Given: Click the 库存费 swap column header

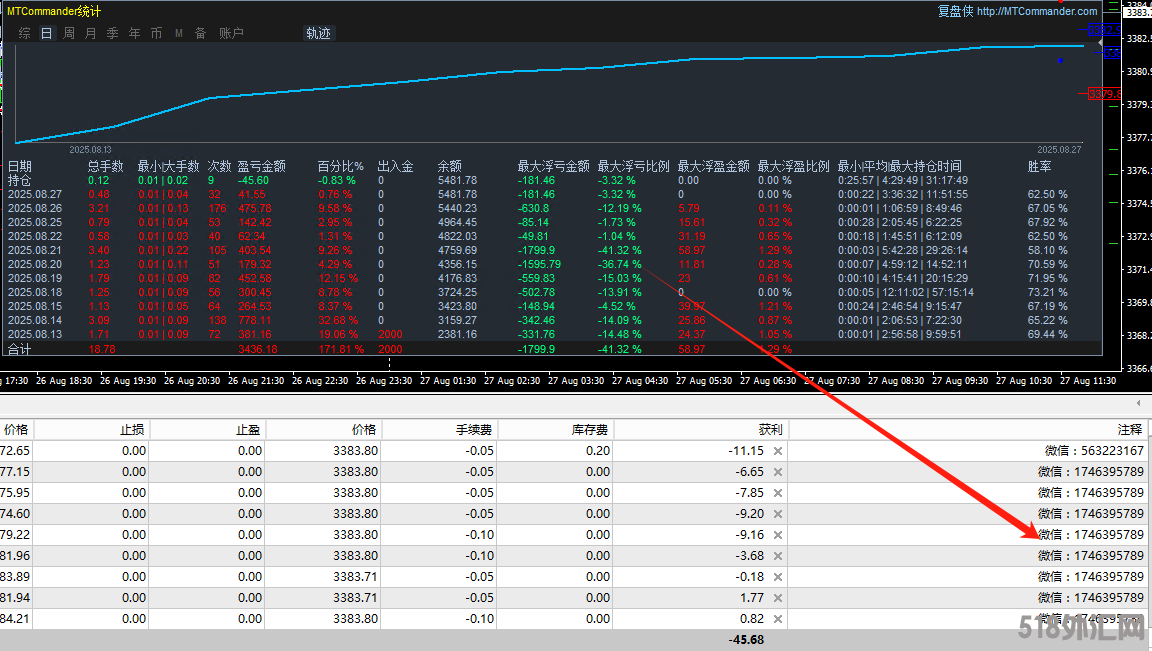Looking at the screenshot, I should pos(590,430).
